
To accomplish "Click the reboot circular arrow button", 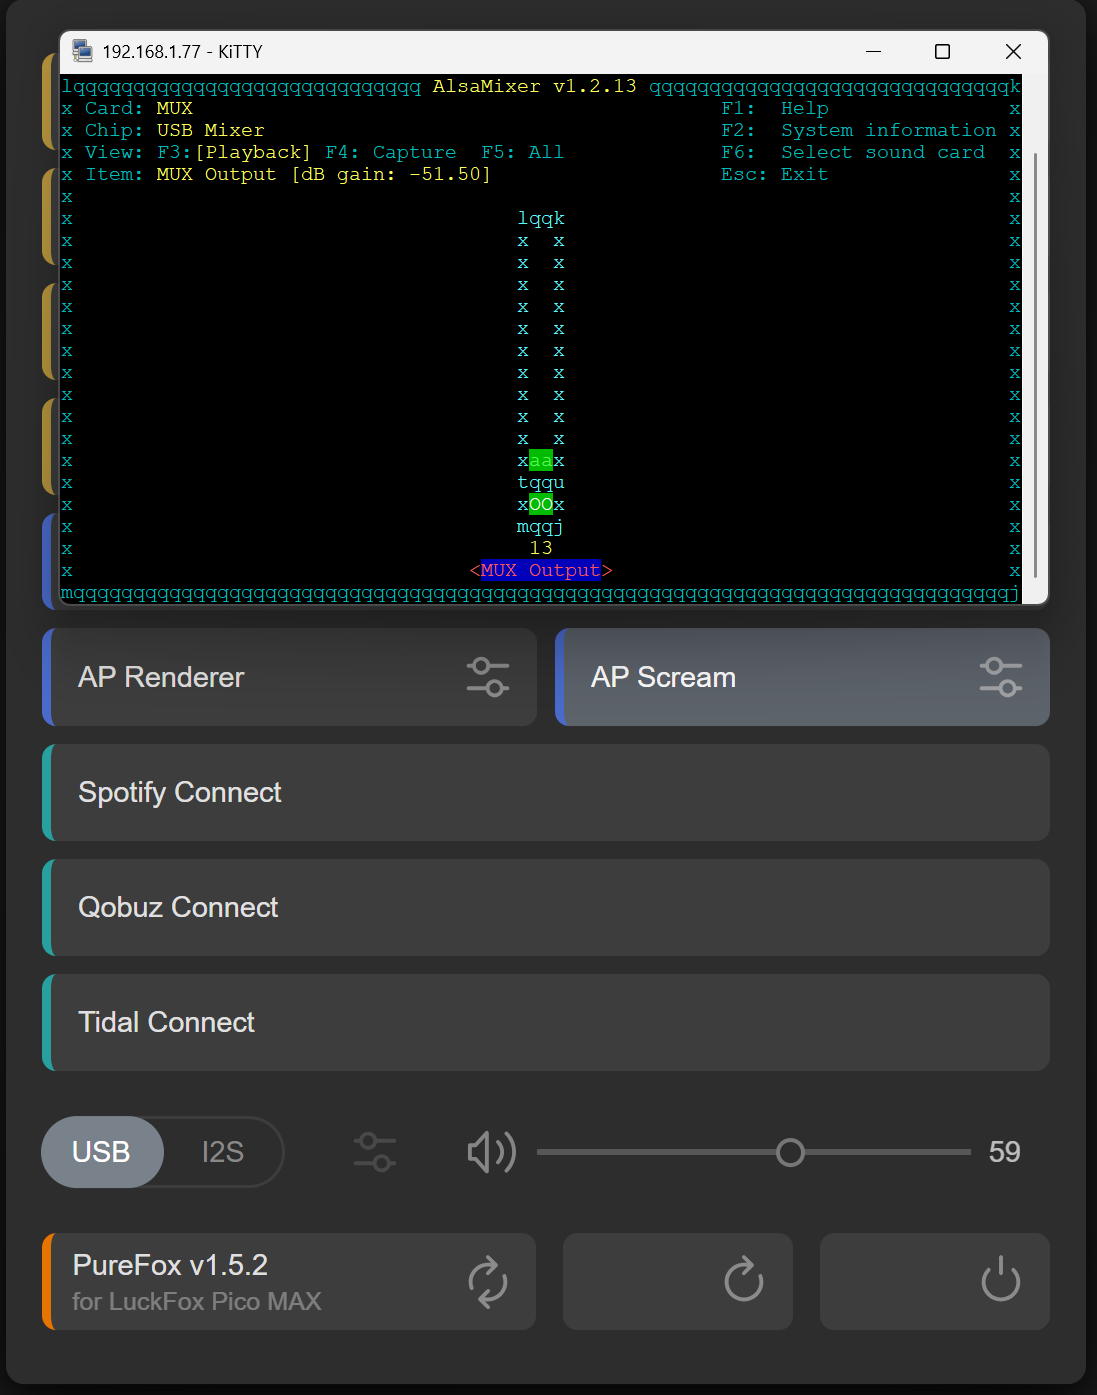I will point(743,1281).
